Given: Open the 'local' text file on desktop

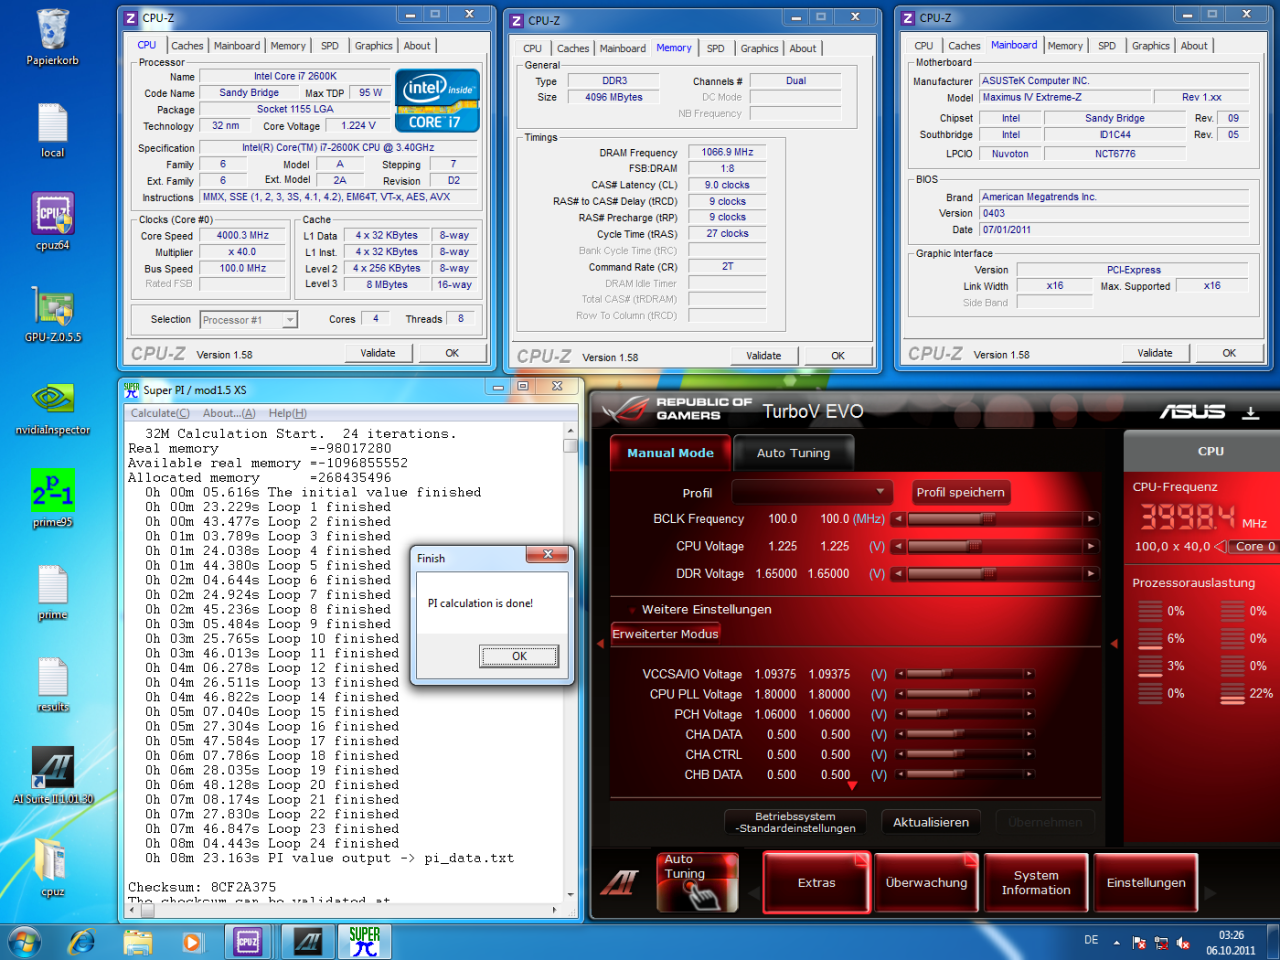Looking at the screenshot, I should (x=52, y=130).
